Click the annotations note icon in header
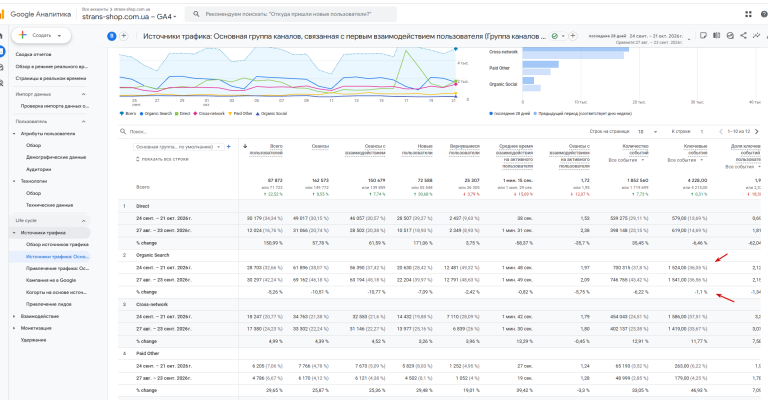This screenshot has width=768, height=400. (x=703, y=36)
